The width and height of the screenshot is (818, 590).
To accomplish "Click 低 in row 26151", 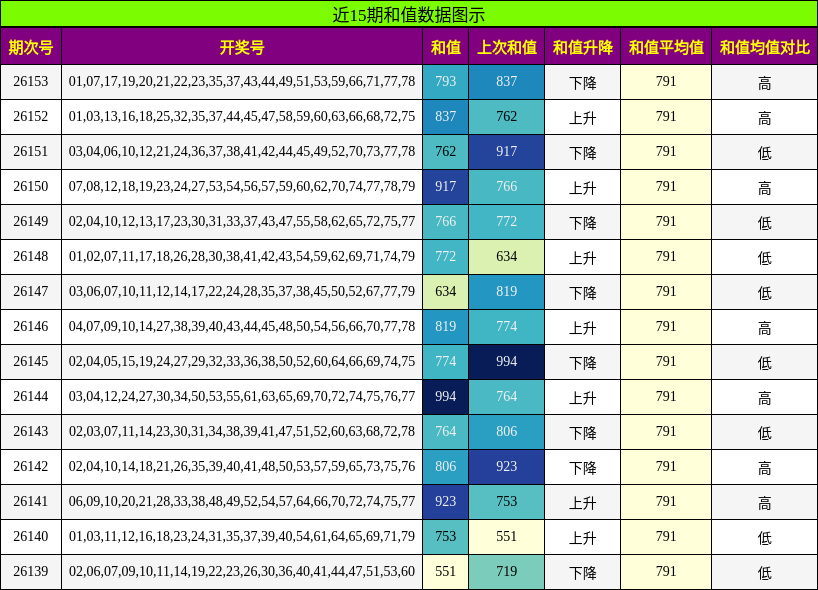I will [x=765, y=152].
